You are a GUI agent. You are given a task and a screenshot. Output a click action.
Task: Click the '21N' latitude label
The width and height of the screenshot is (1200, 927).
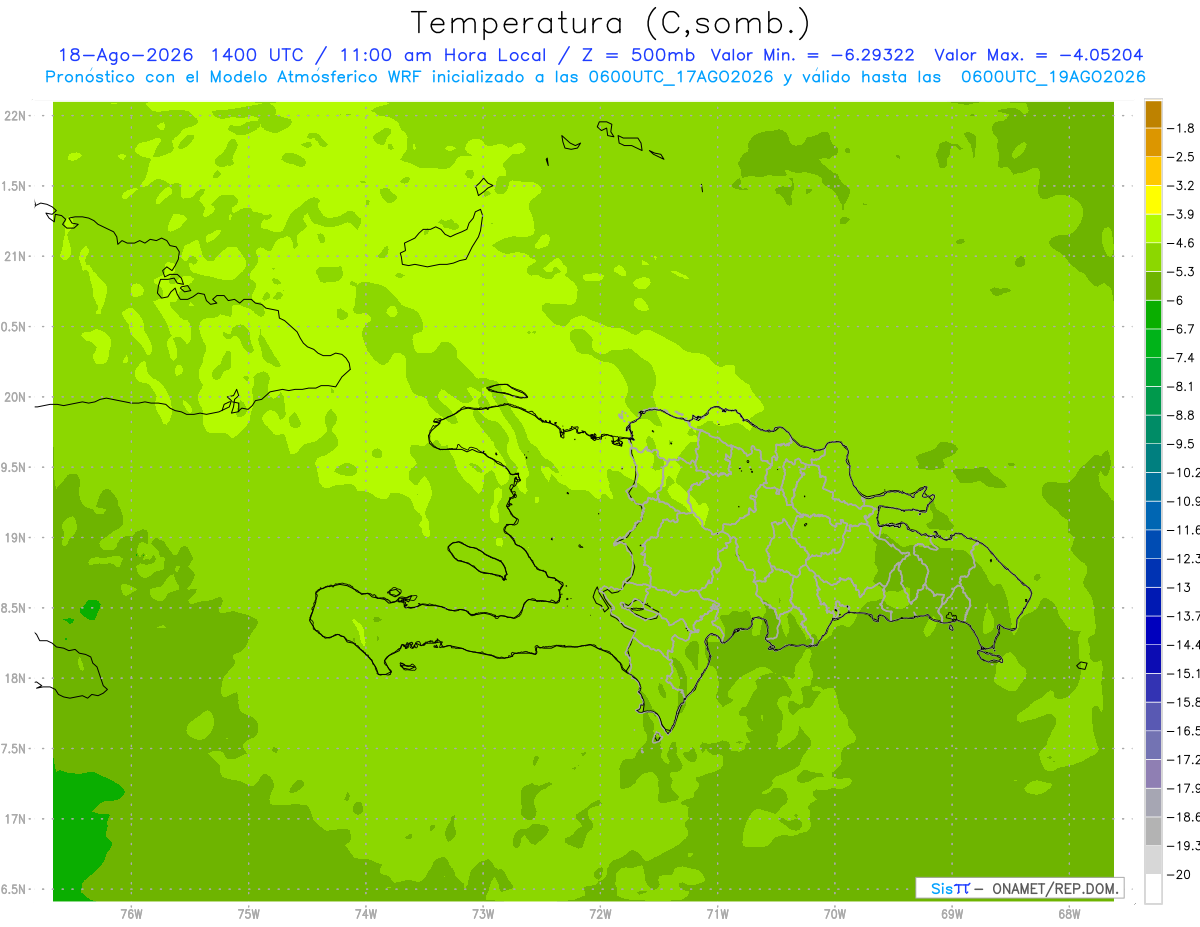[14, 257]
